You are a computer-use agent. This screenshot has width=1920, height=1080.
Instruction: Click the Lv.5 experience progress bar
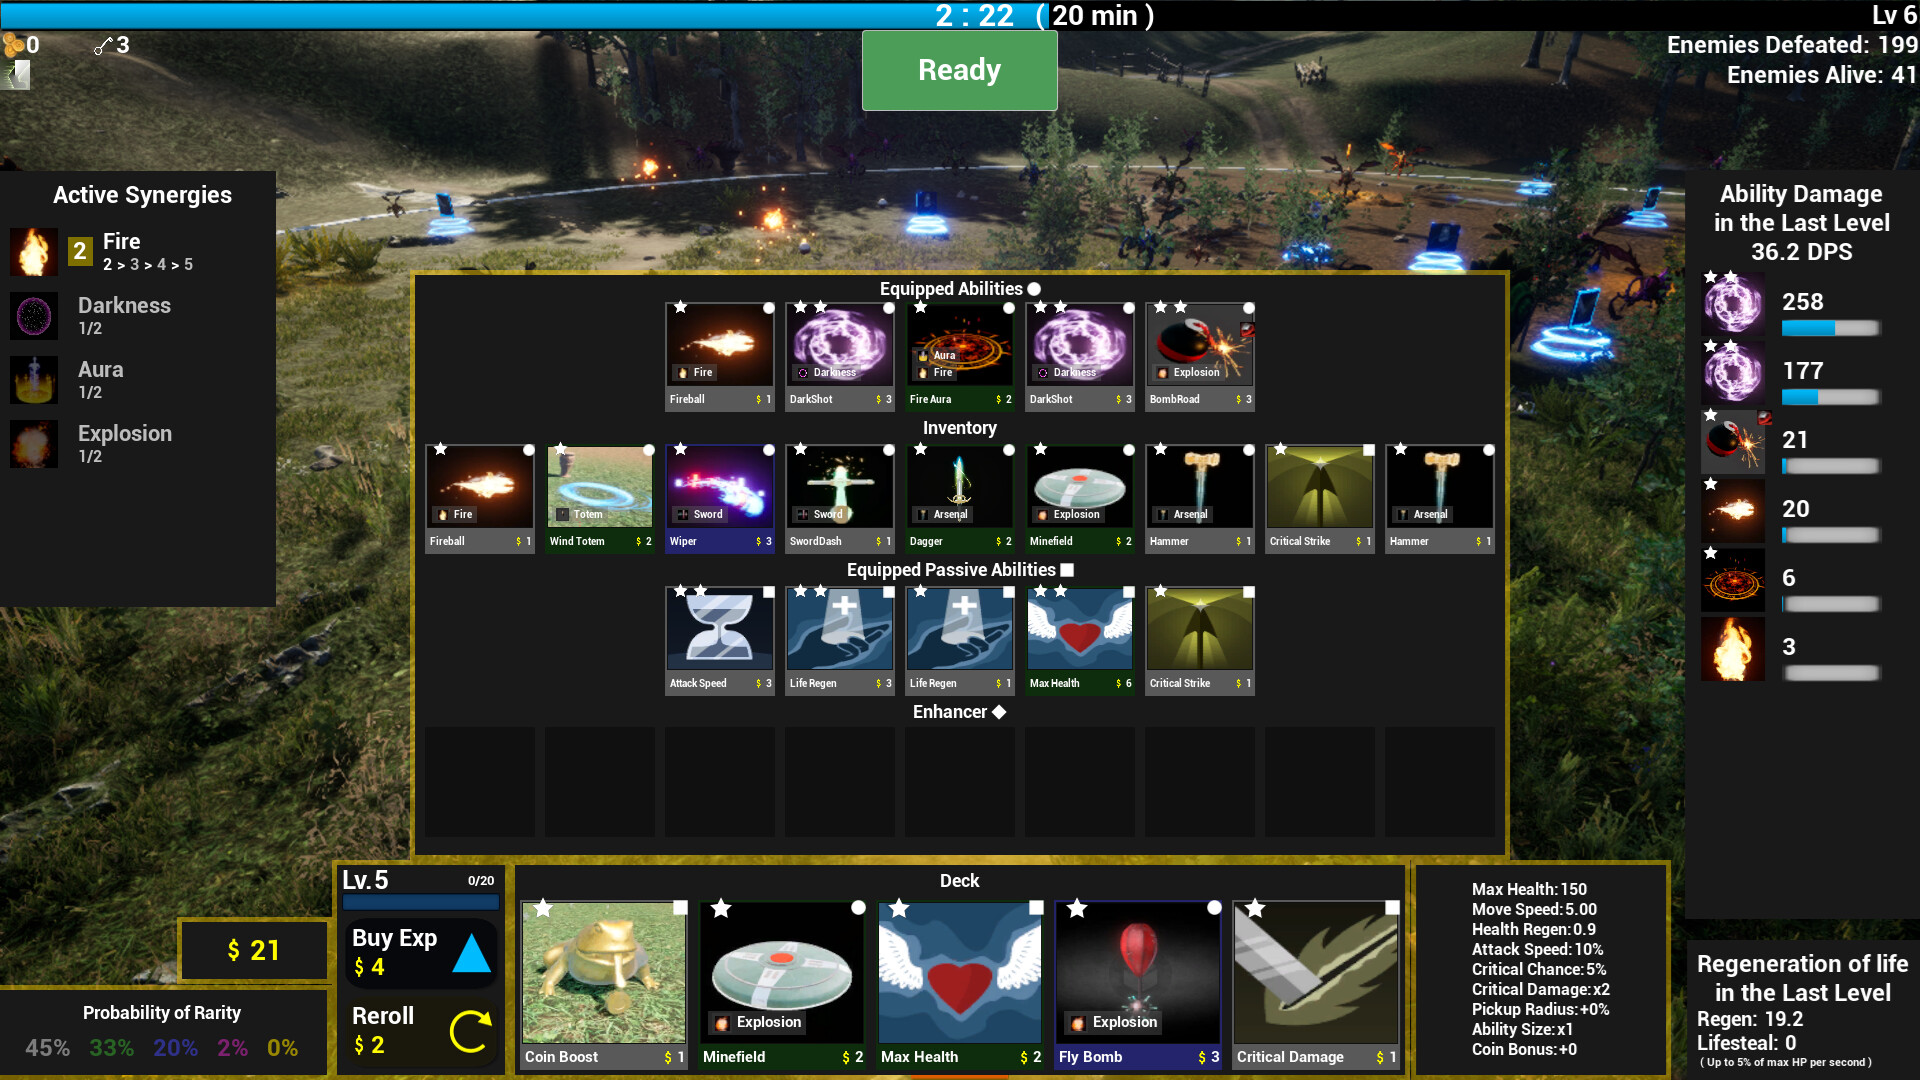click(420, 902)
